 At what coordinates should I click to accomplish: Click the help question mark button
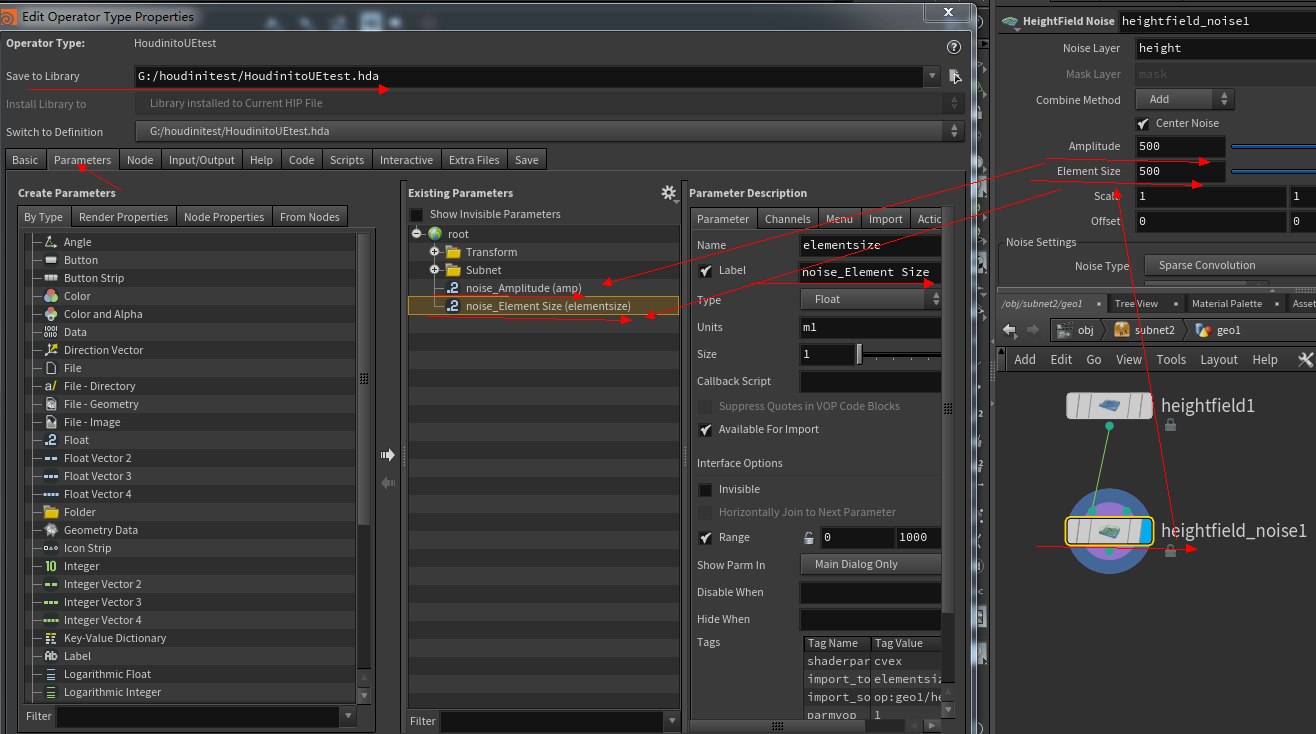[x=953, y=46]
